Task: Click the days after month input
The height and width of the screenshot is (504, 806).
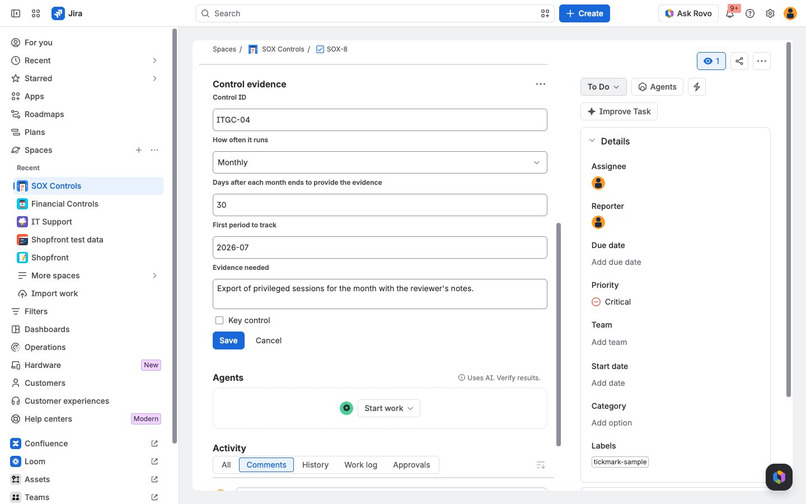Action: [x=380, y=205]
